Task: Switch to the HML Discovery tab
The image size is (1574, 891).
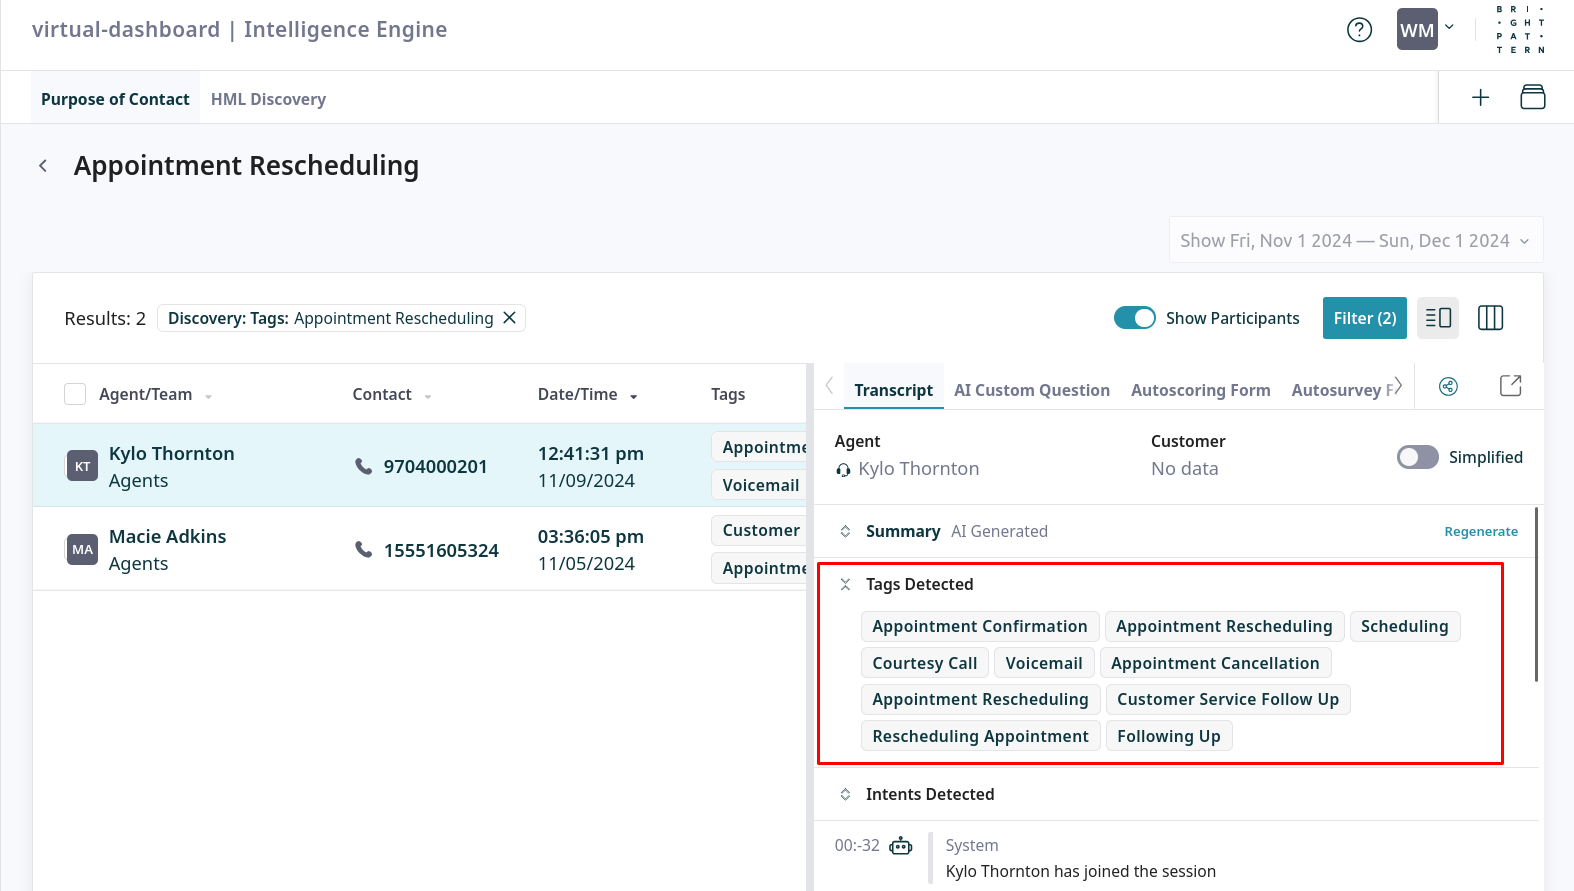Action: 268,99
